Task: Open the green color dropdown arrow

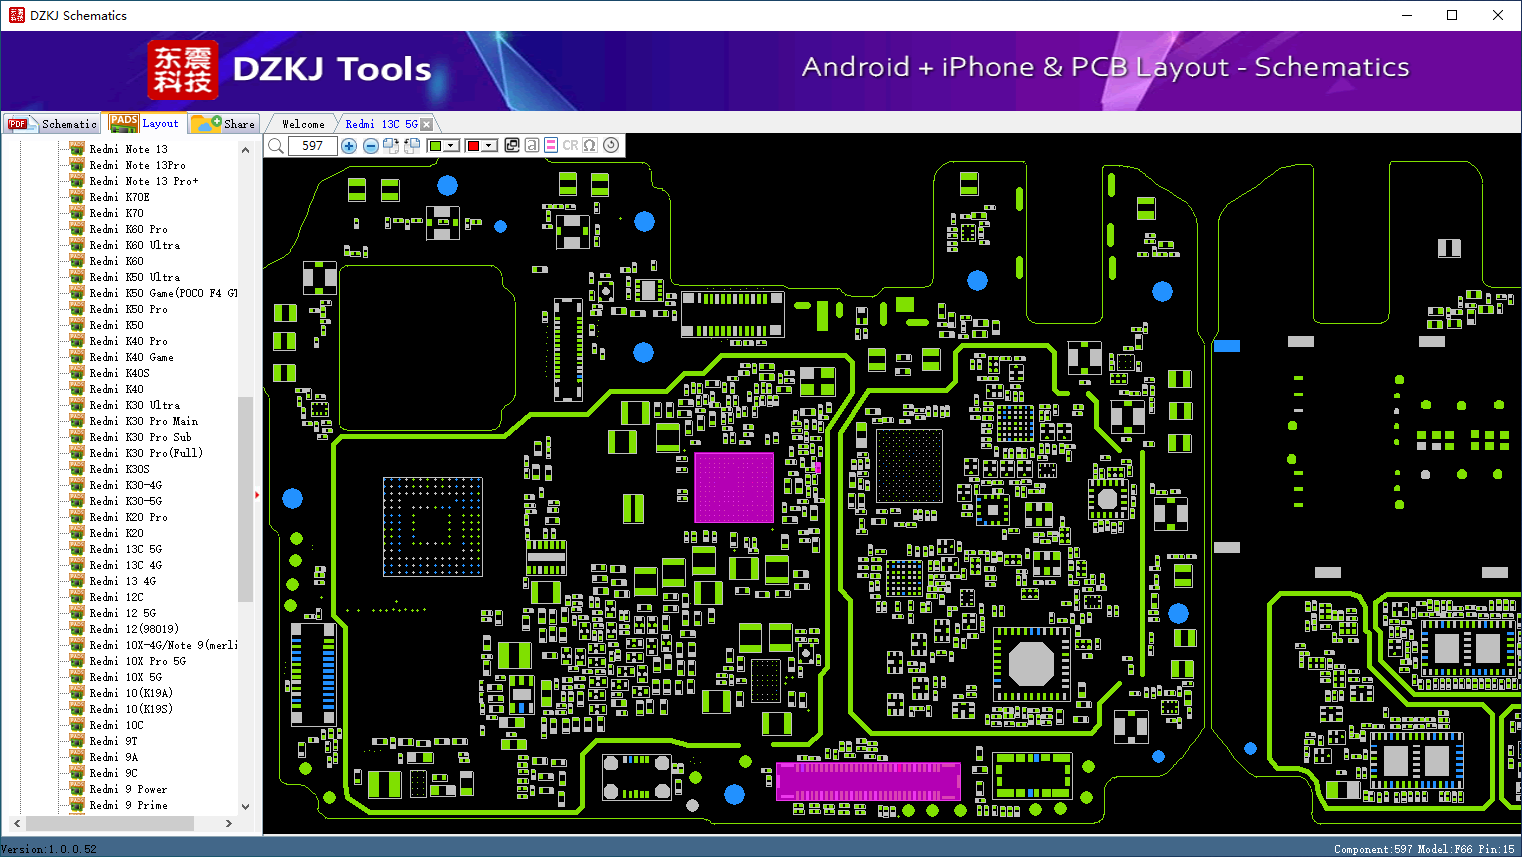Action: 452,146
